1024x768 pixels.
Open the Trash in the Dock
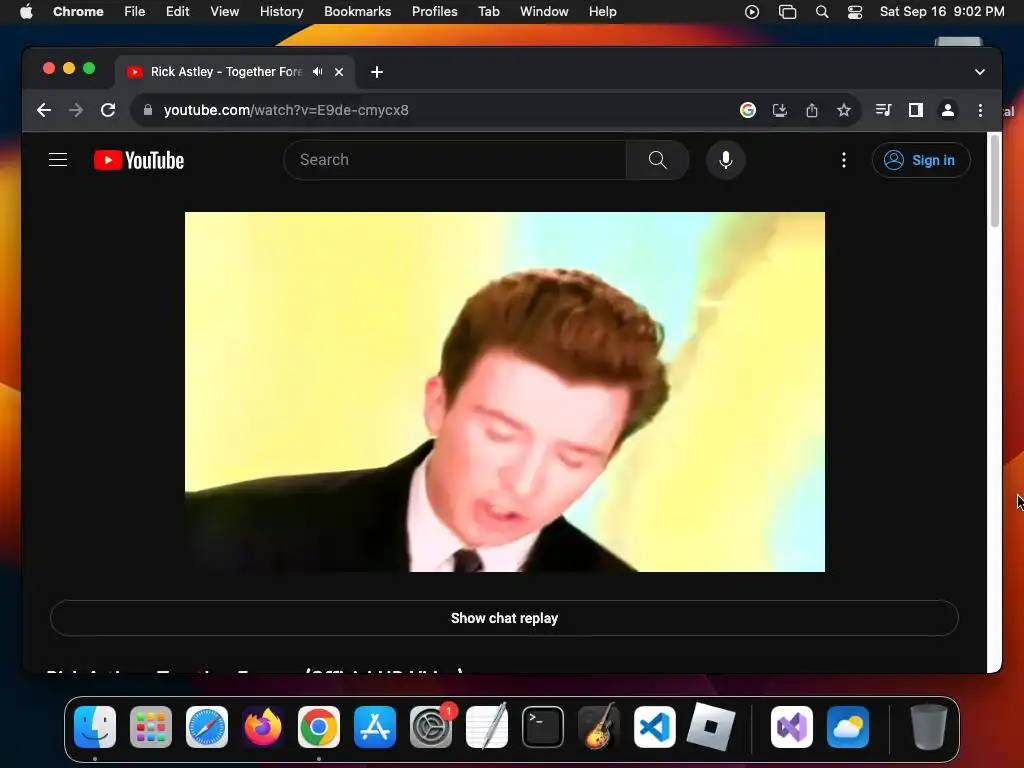(x=929, y=726)
